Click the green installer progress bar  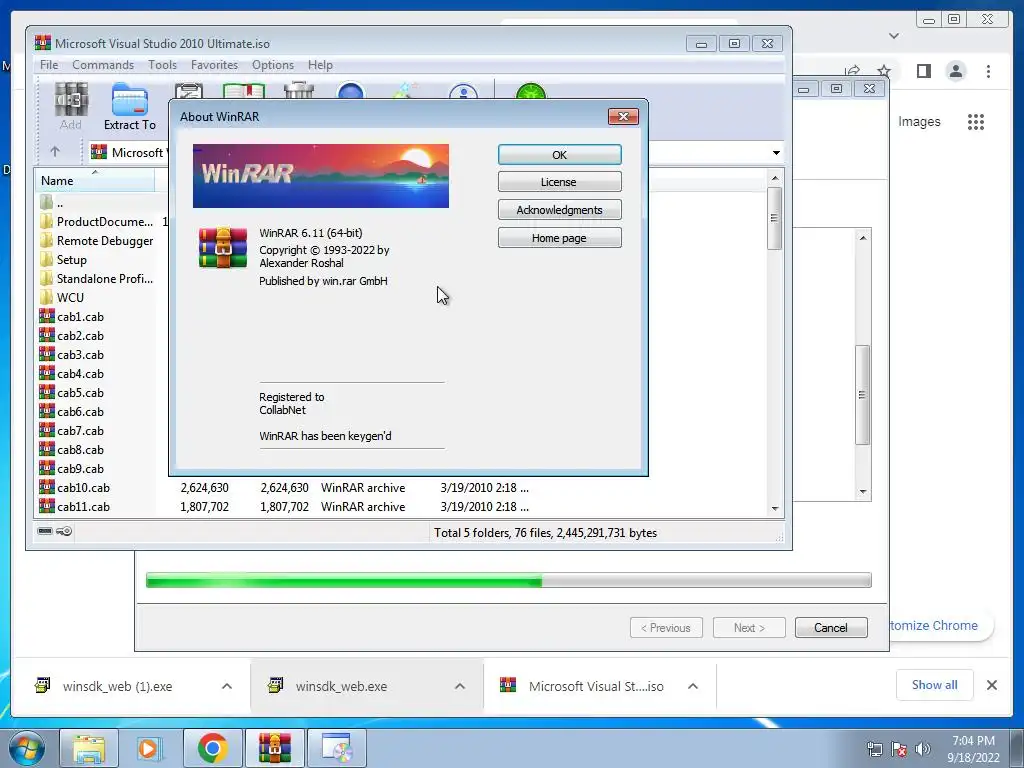coord(509,580)
